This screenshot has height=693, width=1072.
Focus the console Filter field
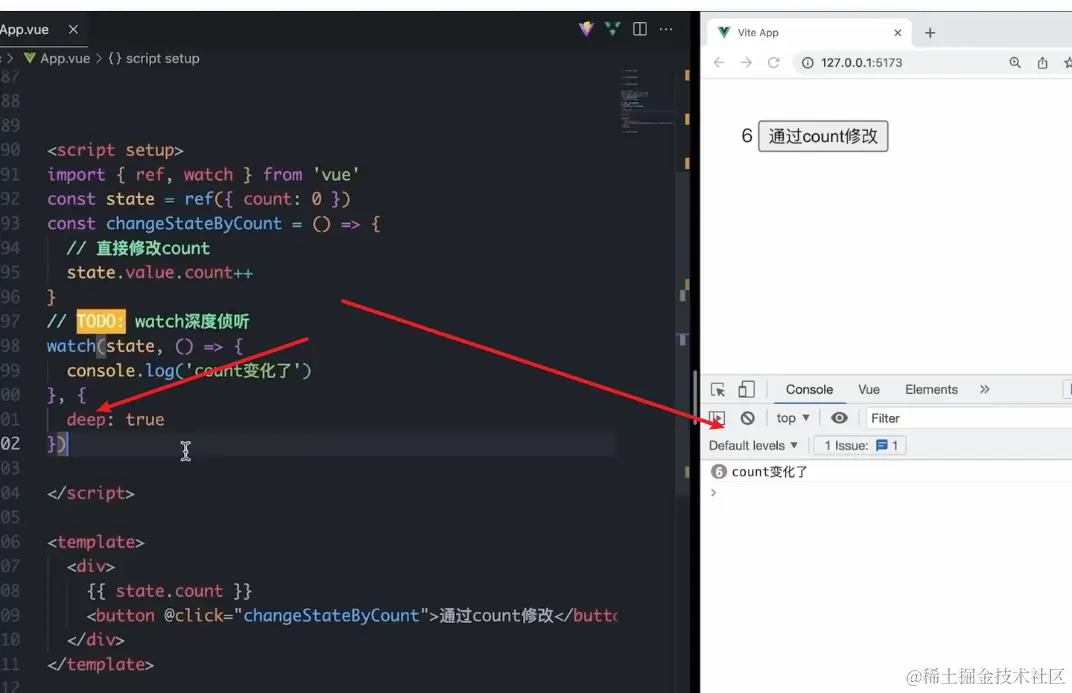tap(969, 418)
